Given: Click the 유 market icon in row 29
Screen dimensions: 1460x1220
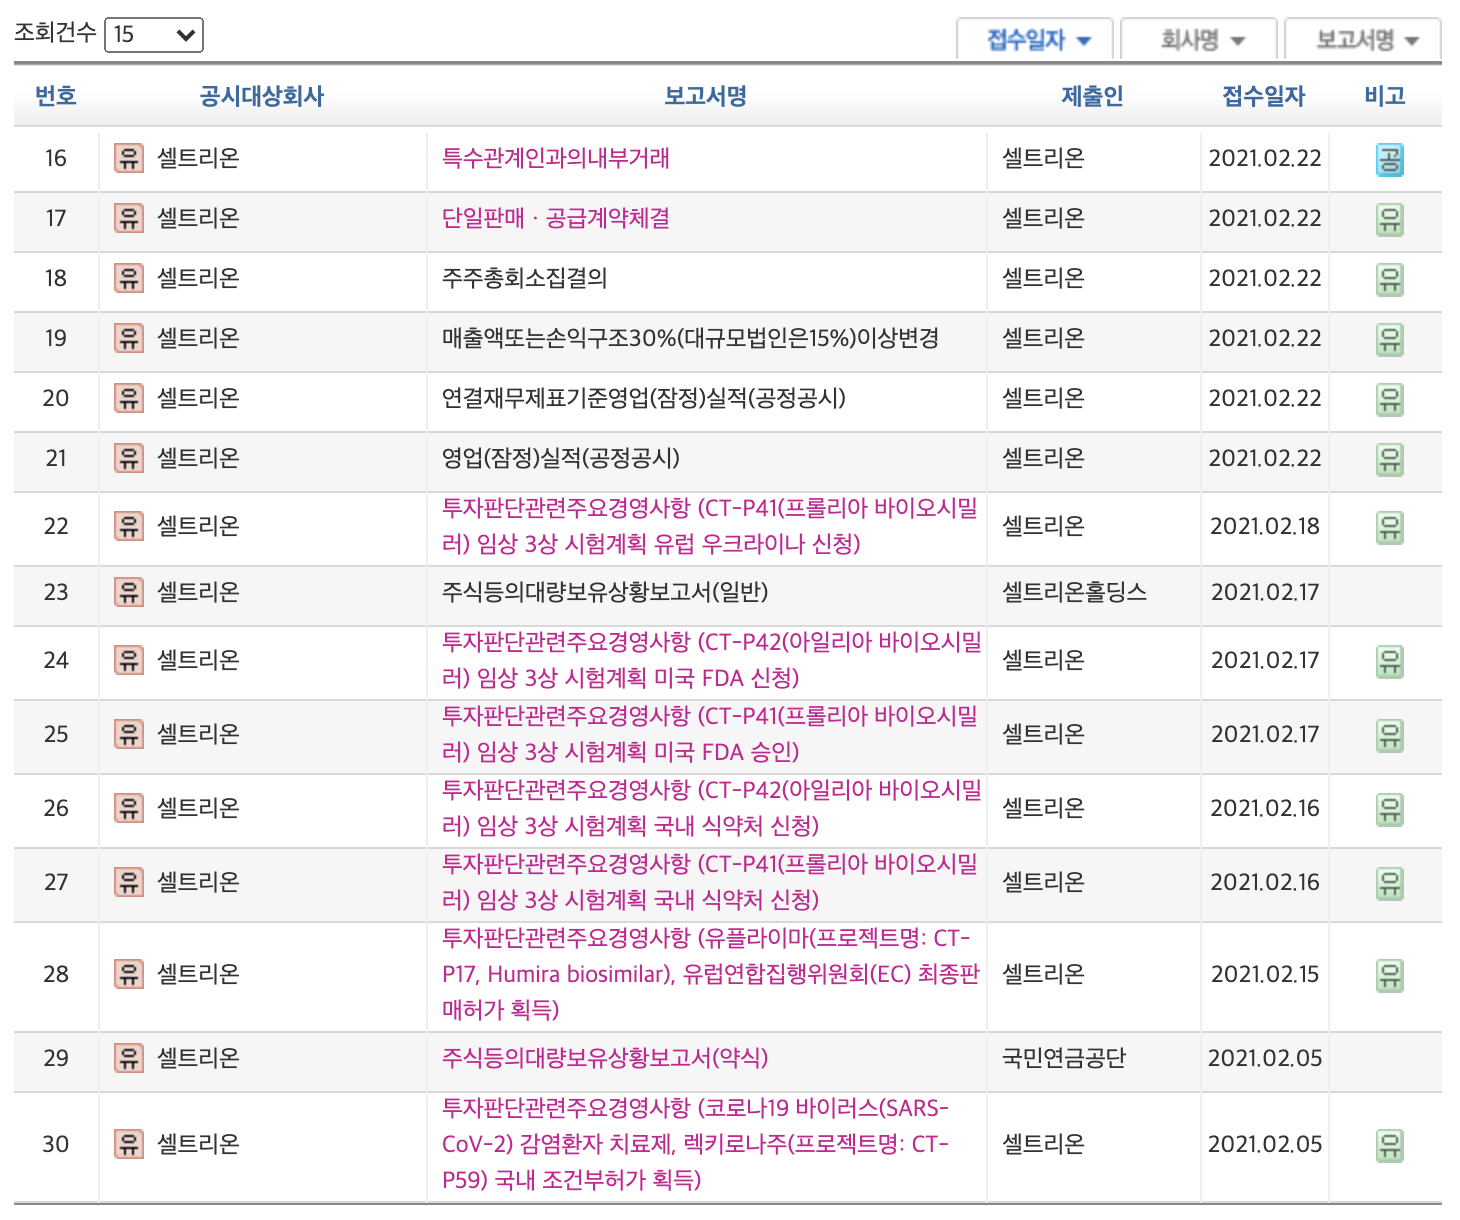Looking at the screenshot, I should [129, 1058].
